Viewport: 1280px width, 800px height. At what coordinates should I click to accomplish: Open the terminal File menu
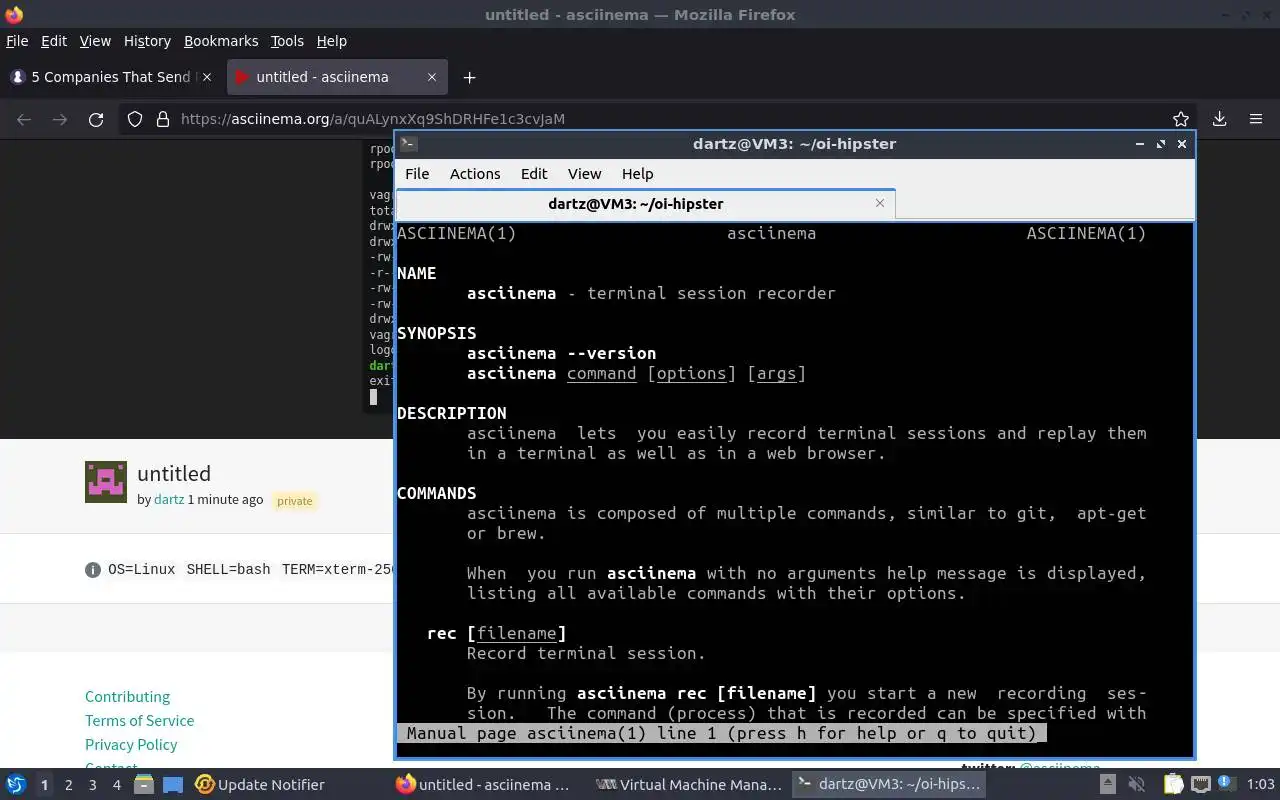[x=417, y=173]
